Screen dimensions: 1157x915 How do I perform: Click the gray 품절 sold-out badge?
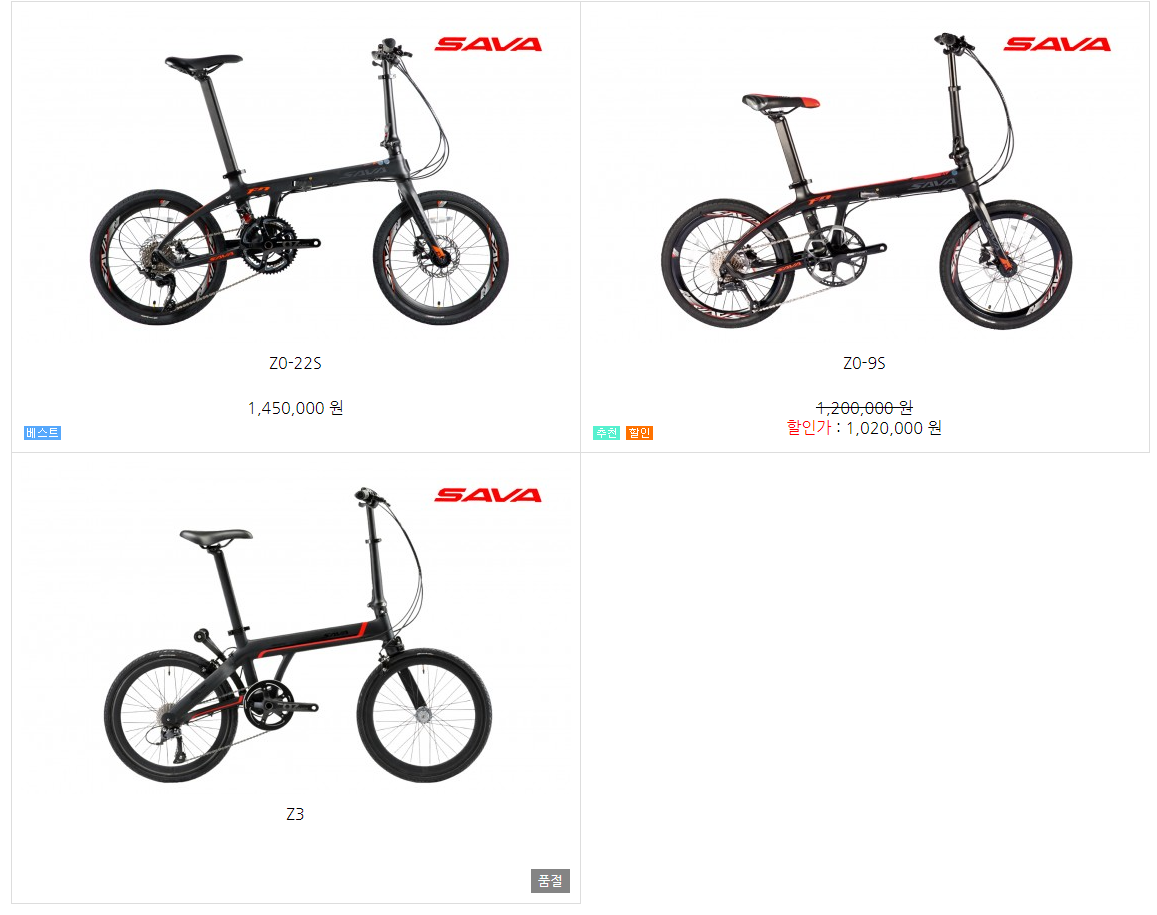(550, 880)
